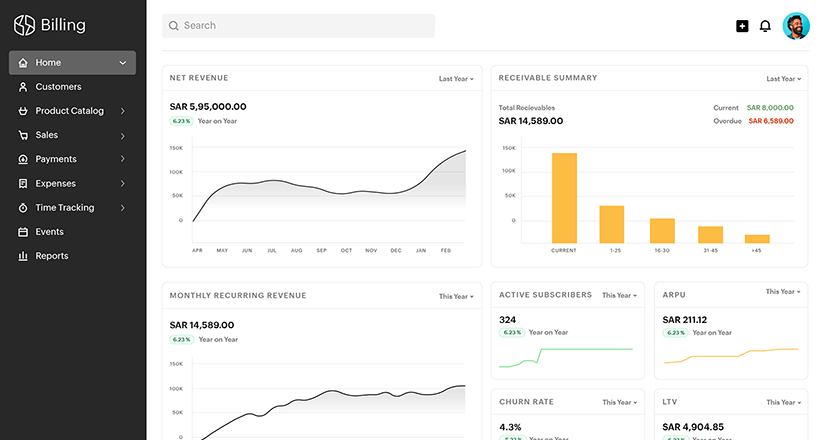The image size is (825, 440).
Task: Collapse the Home menu chevron
Action: (123, 63)
